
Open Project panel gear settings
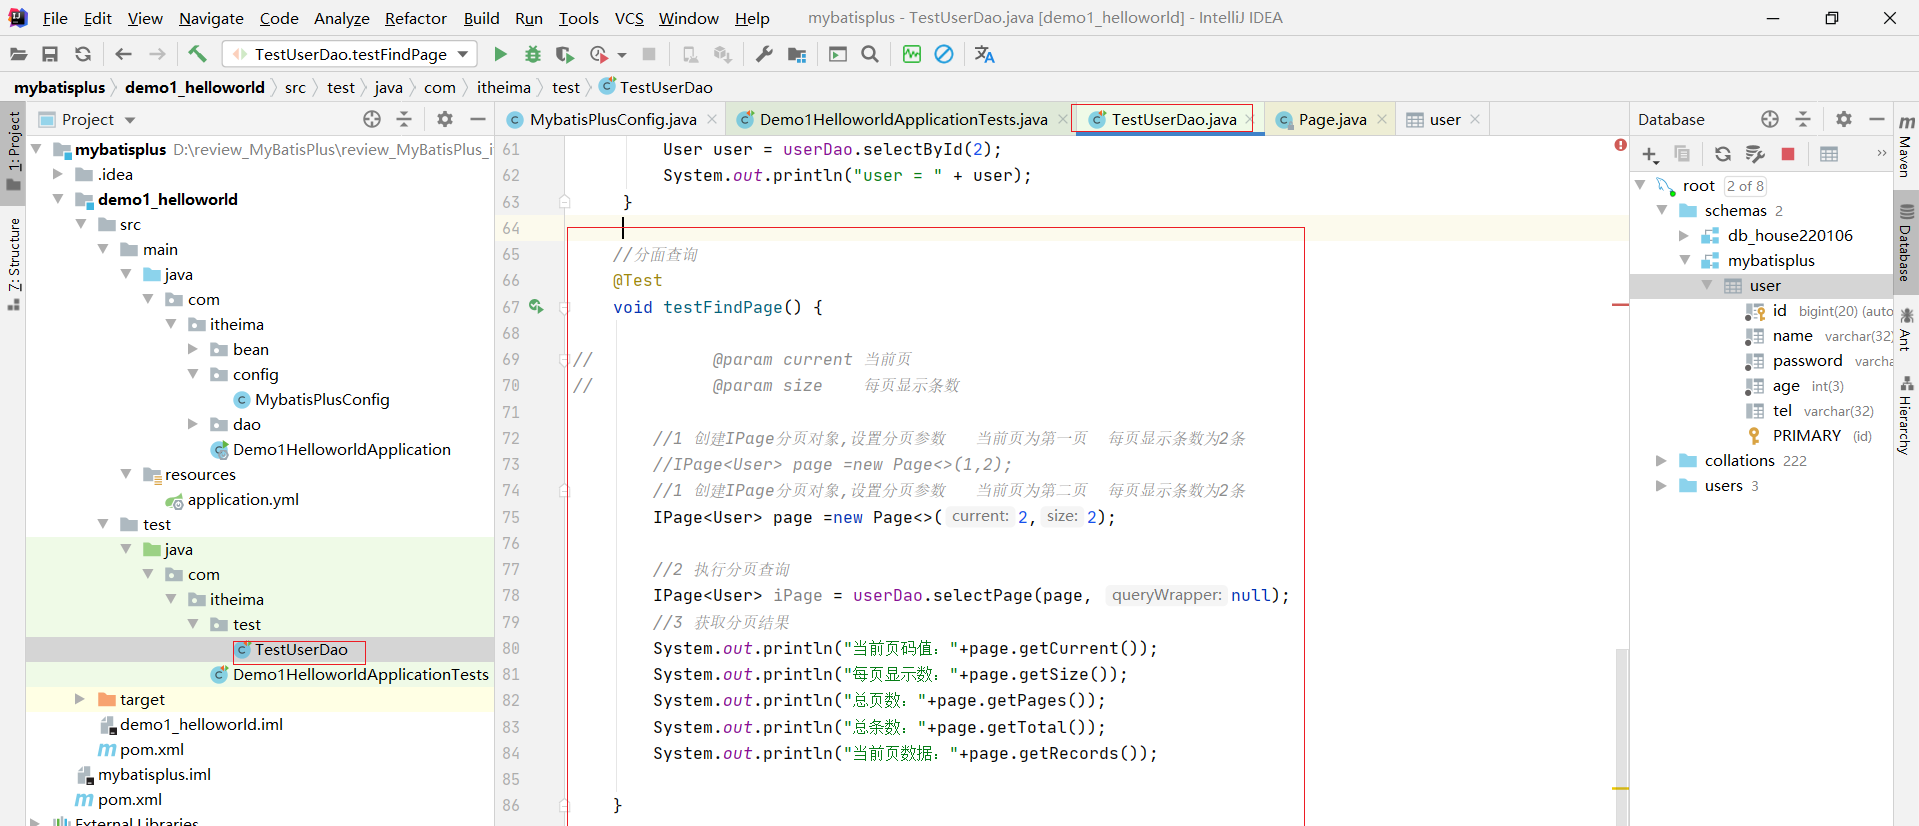tap(445, 119)
